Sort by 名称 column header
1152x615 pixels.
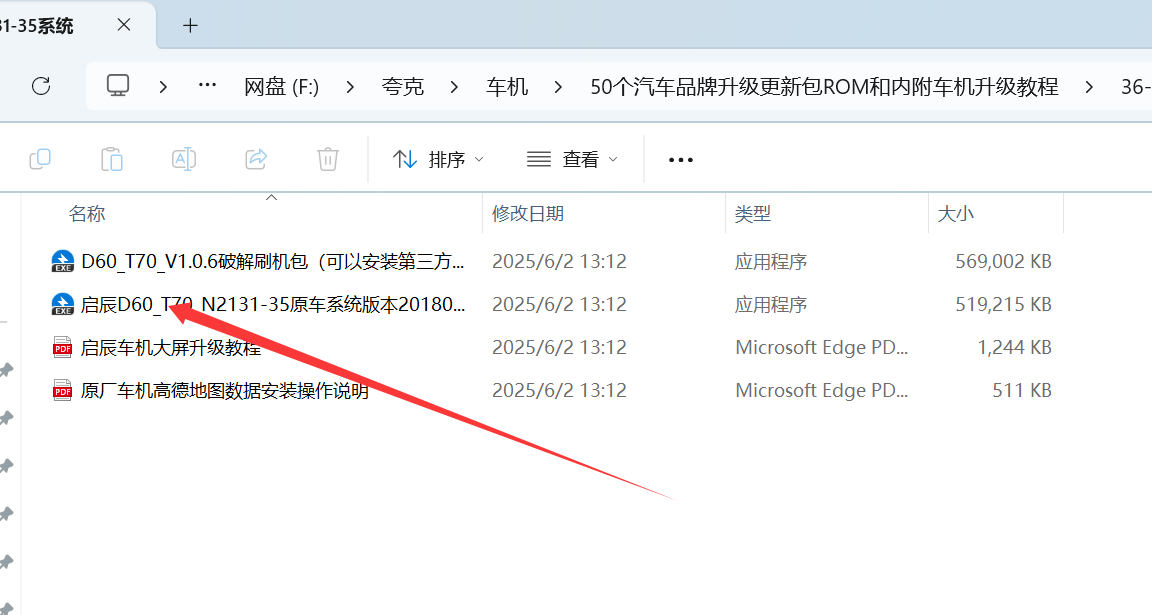point(87,214)
